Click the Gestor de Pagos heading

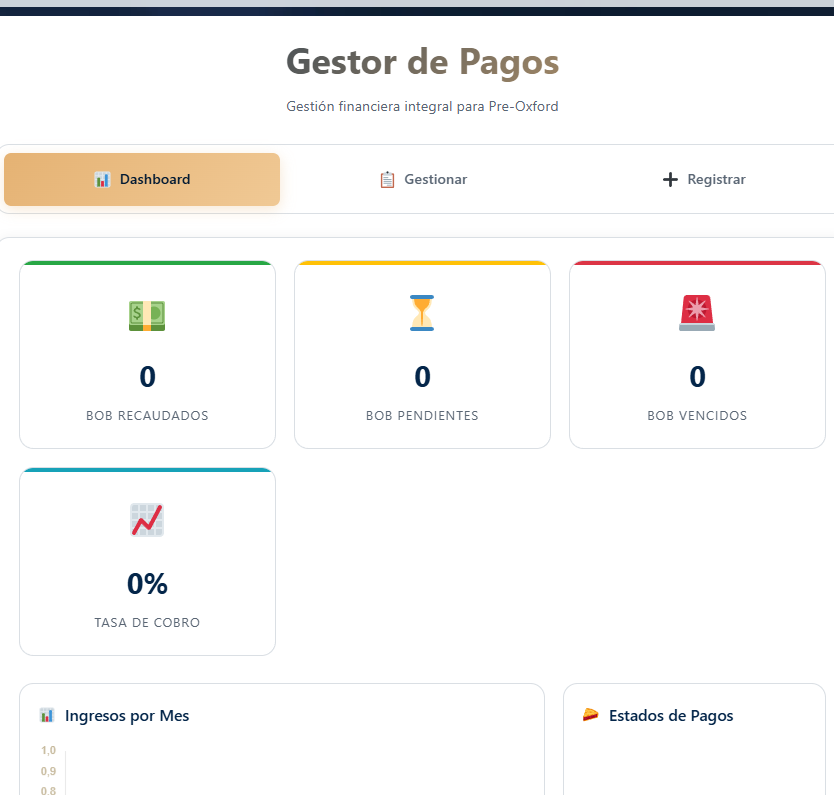pyautogui.click(x=422, y=62)
